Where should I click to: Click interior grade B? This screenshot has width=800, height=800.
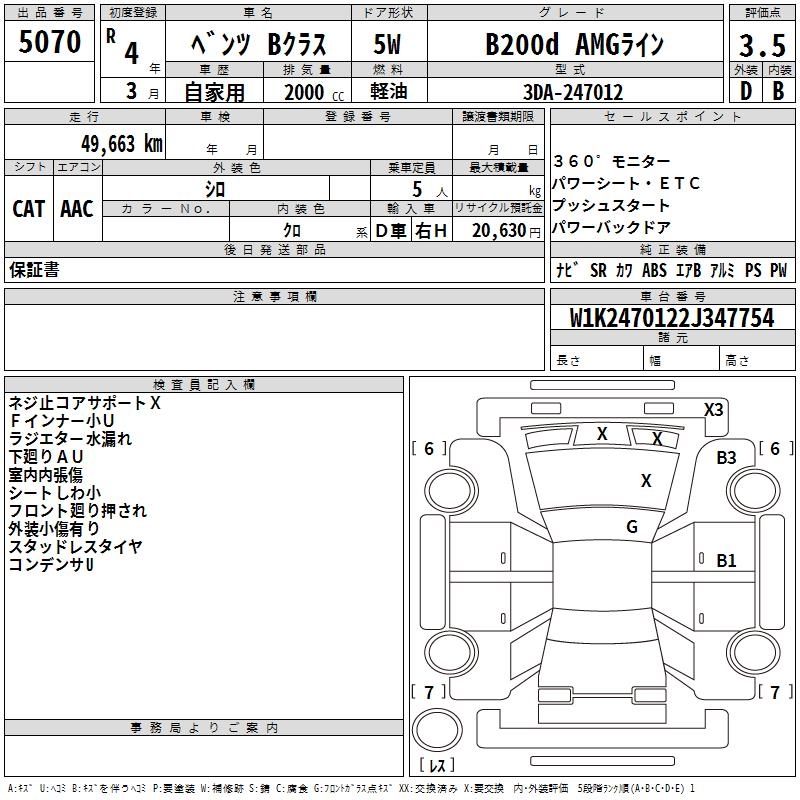tap(778, 91)
